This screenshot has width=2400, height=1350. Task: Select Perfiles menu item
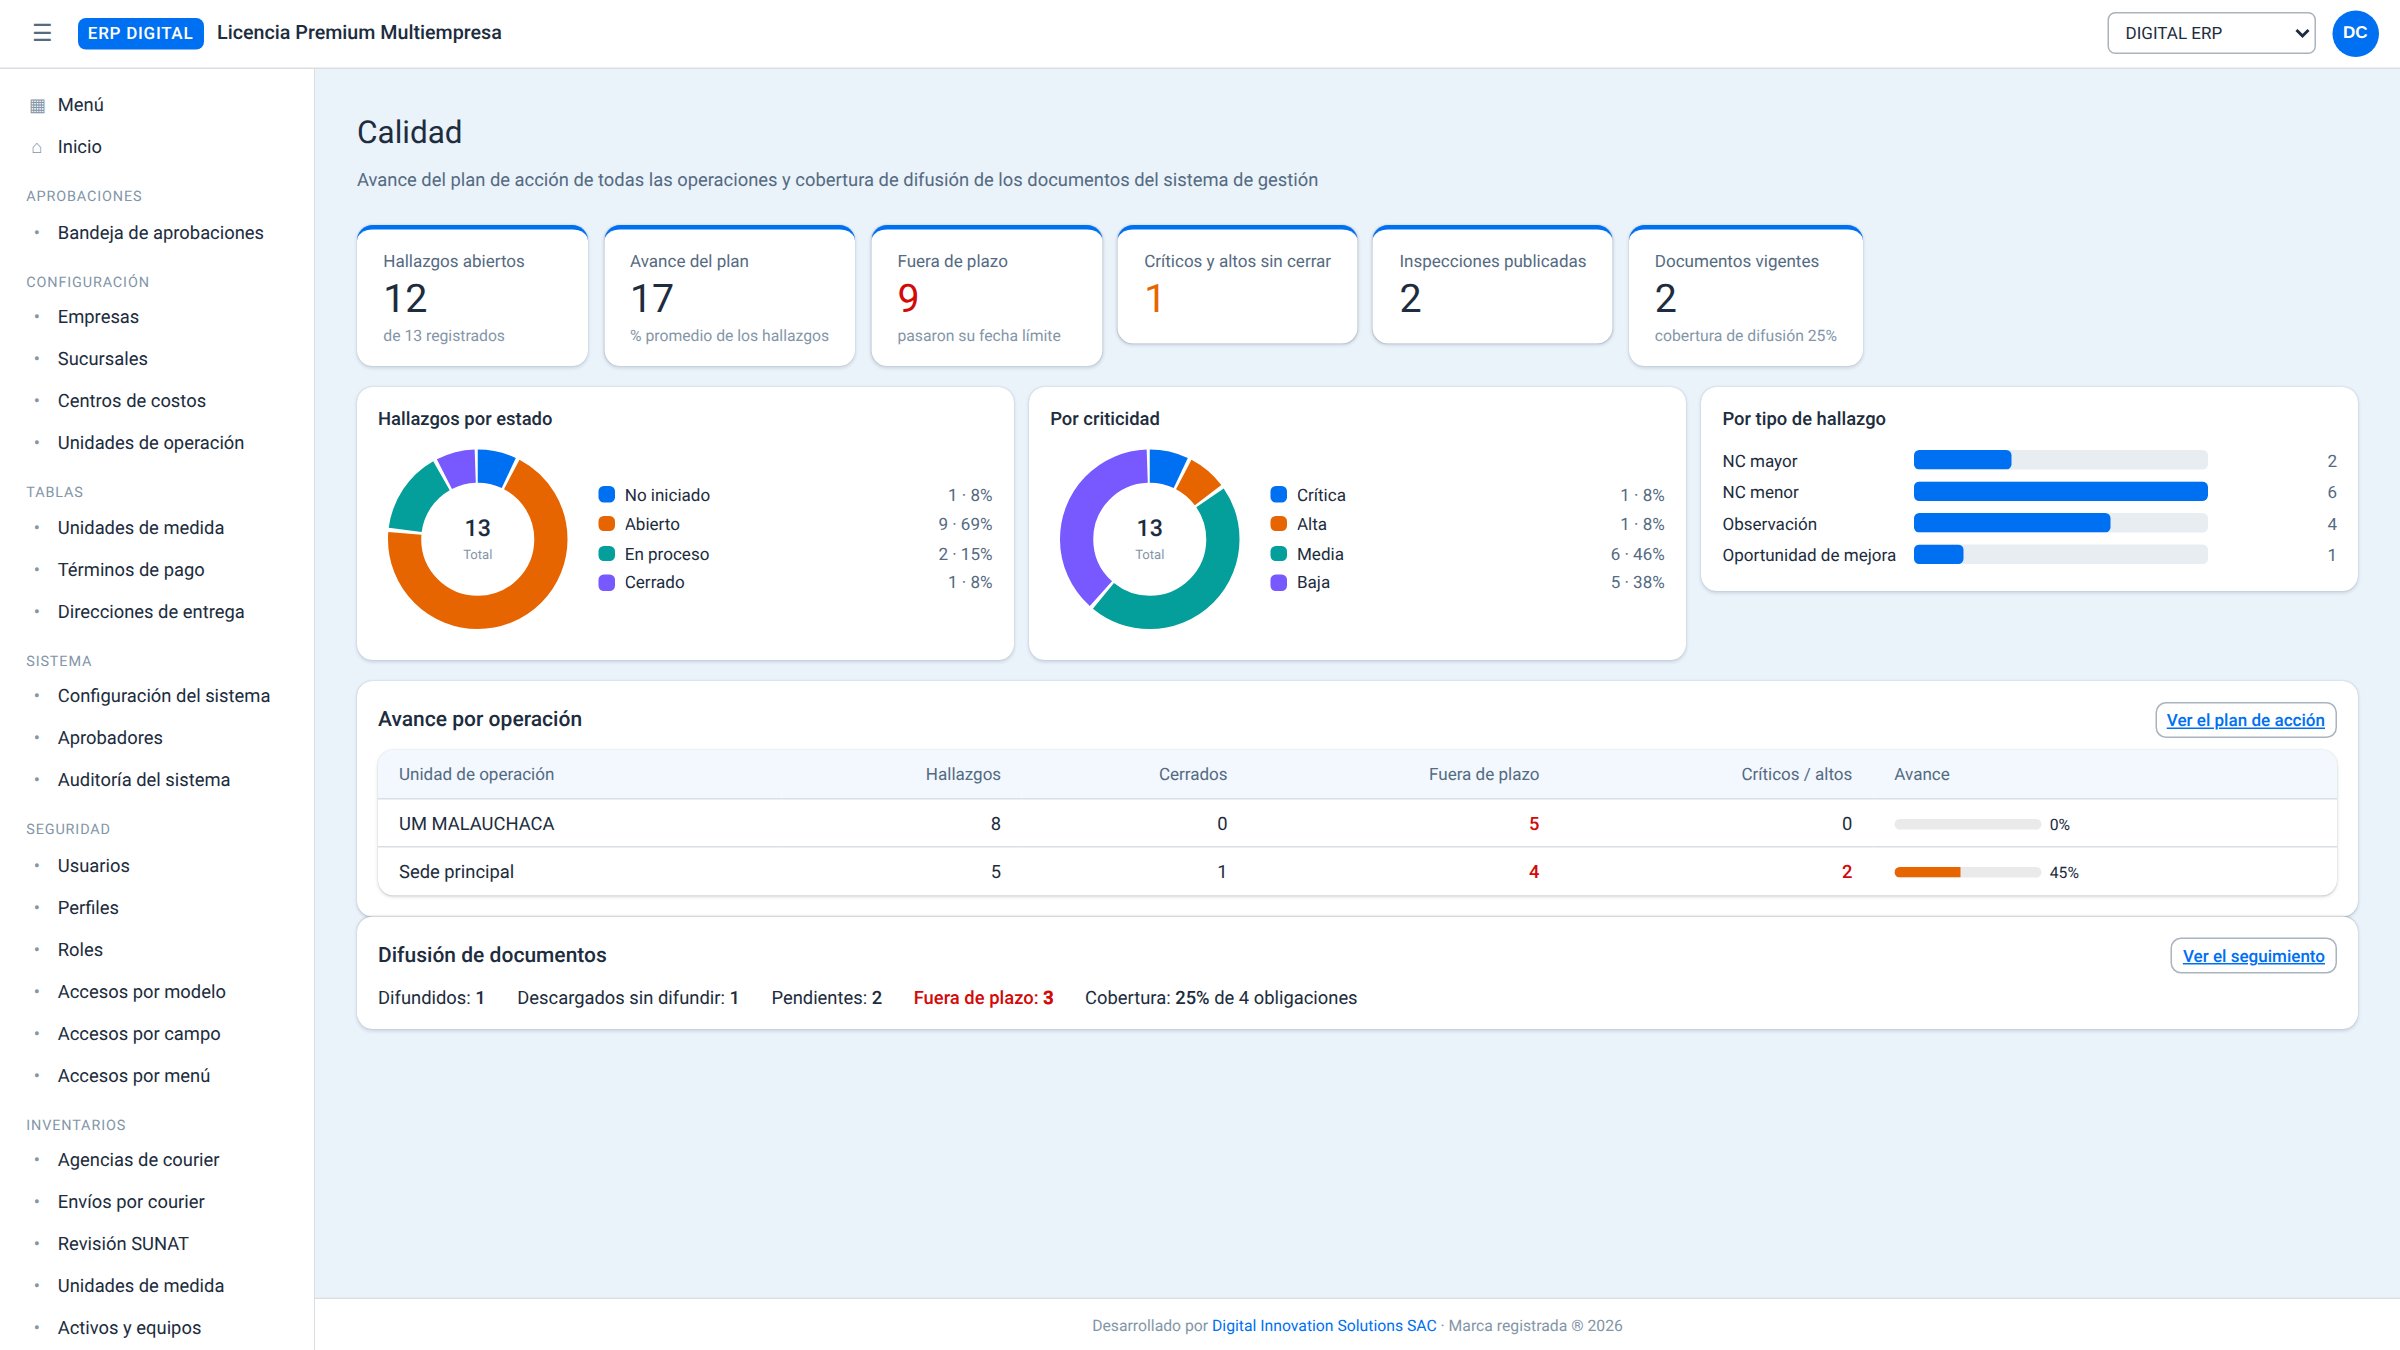pos(88,908)
